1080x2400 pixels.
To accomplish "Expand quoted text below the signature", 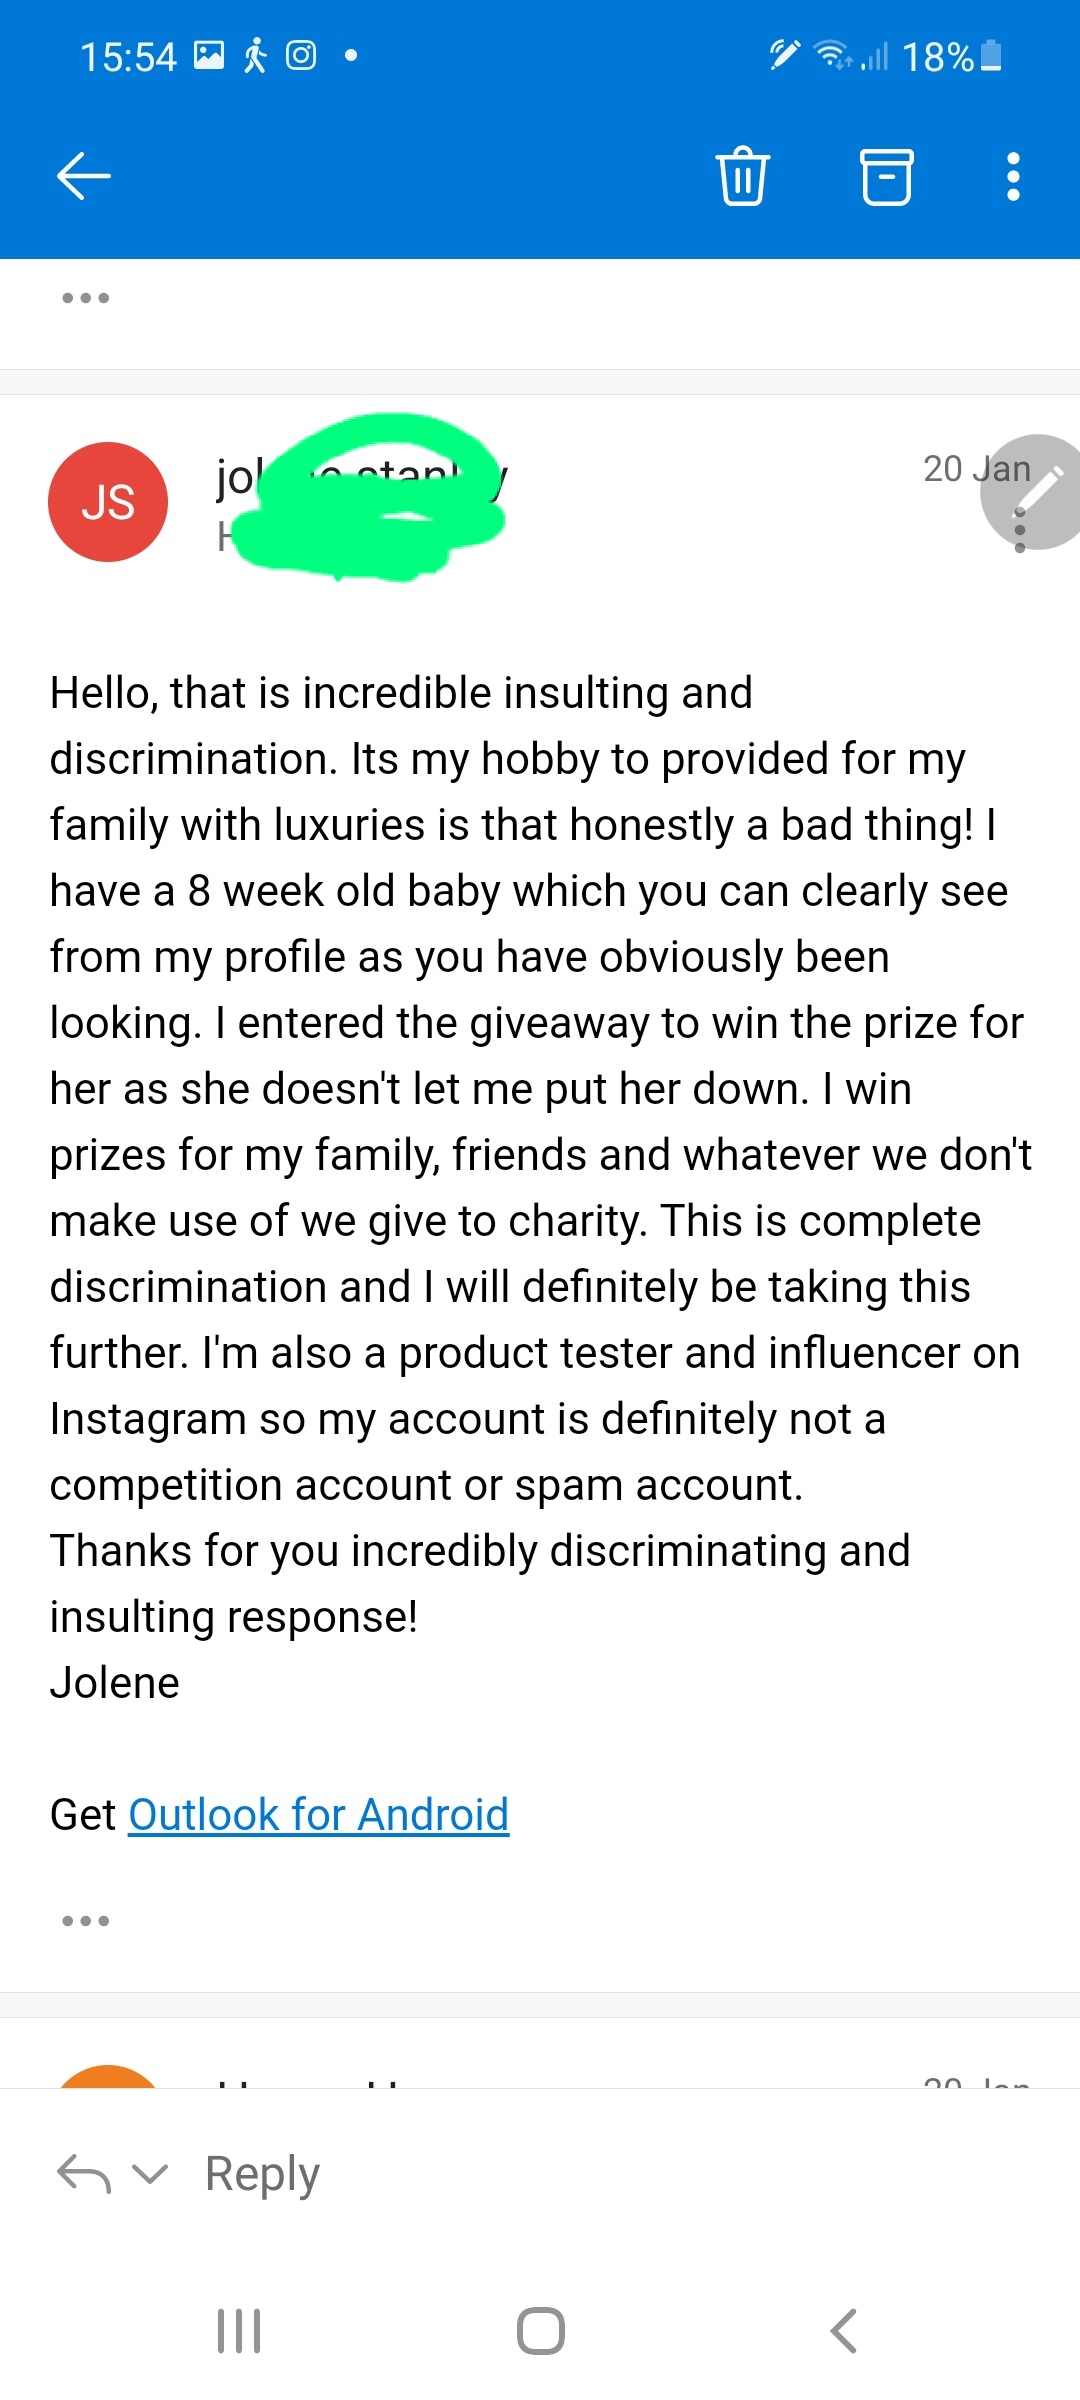I will (x=85, y=1921).
